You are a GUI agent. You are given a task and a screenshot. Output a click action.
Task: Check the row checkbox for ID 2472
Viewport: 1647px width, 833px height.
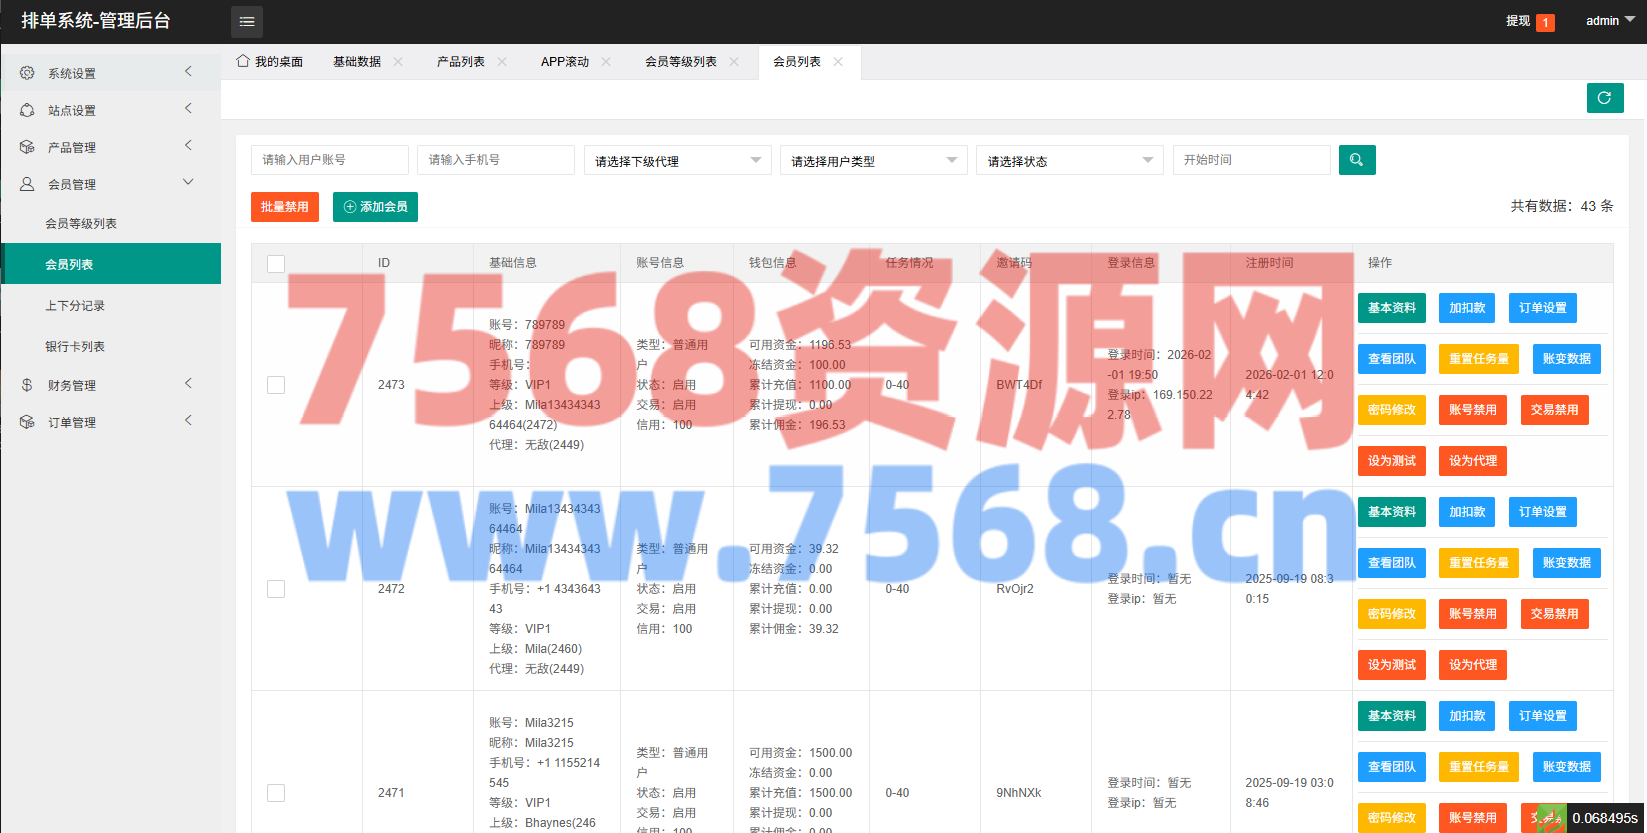coord(276,589)
